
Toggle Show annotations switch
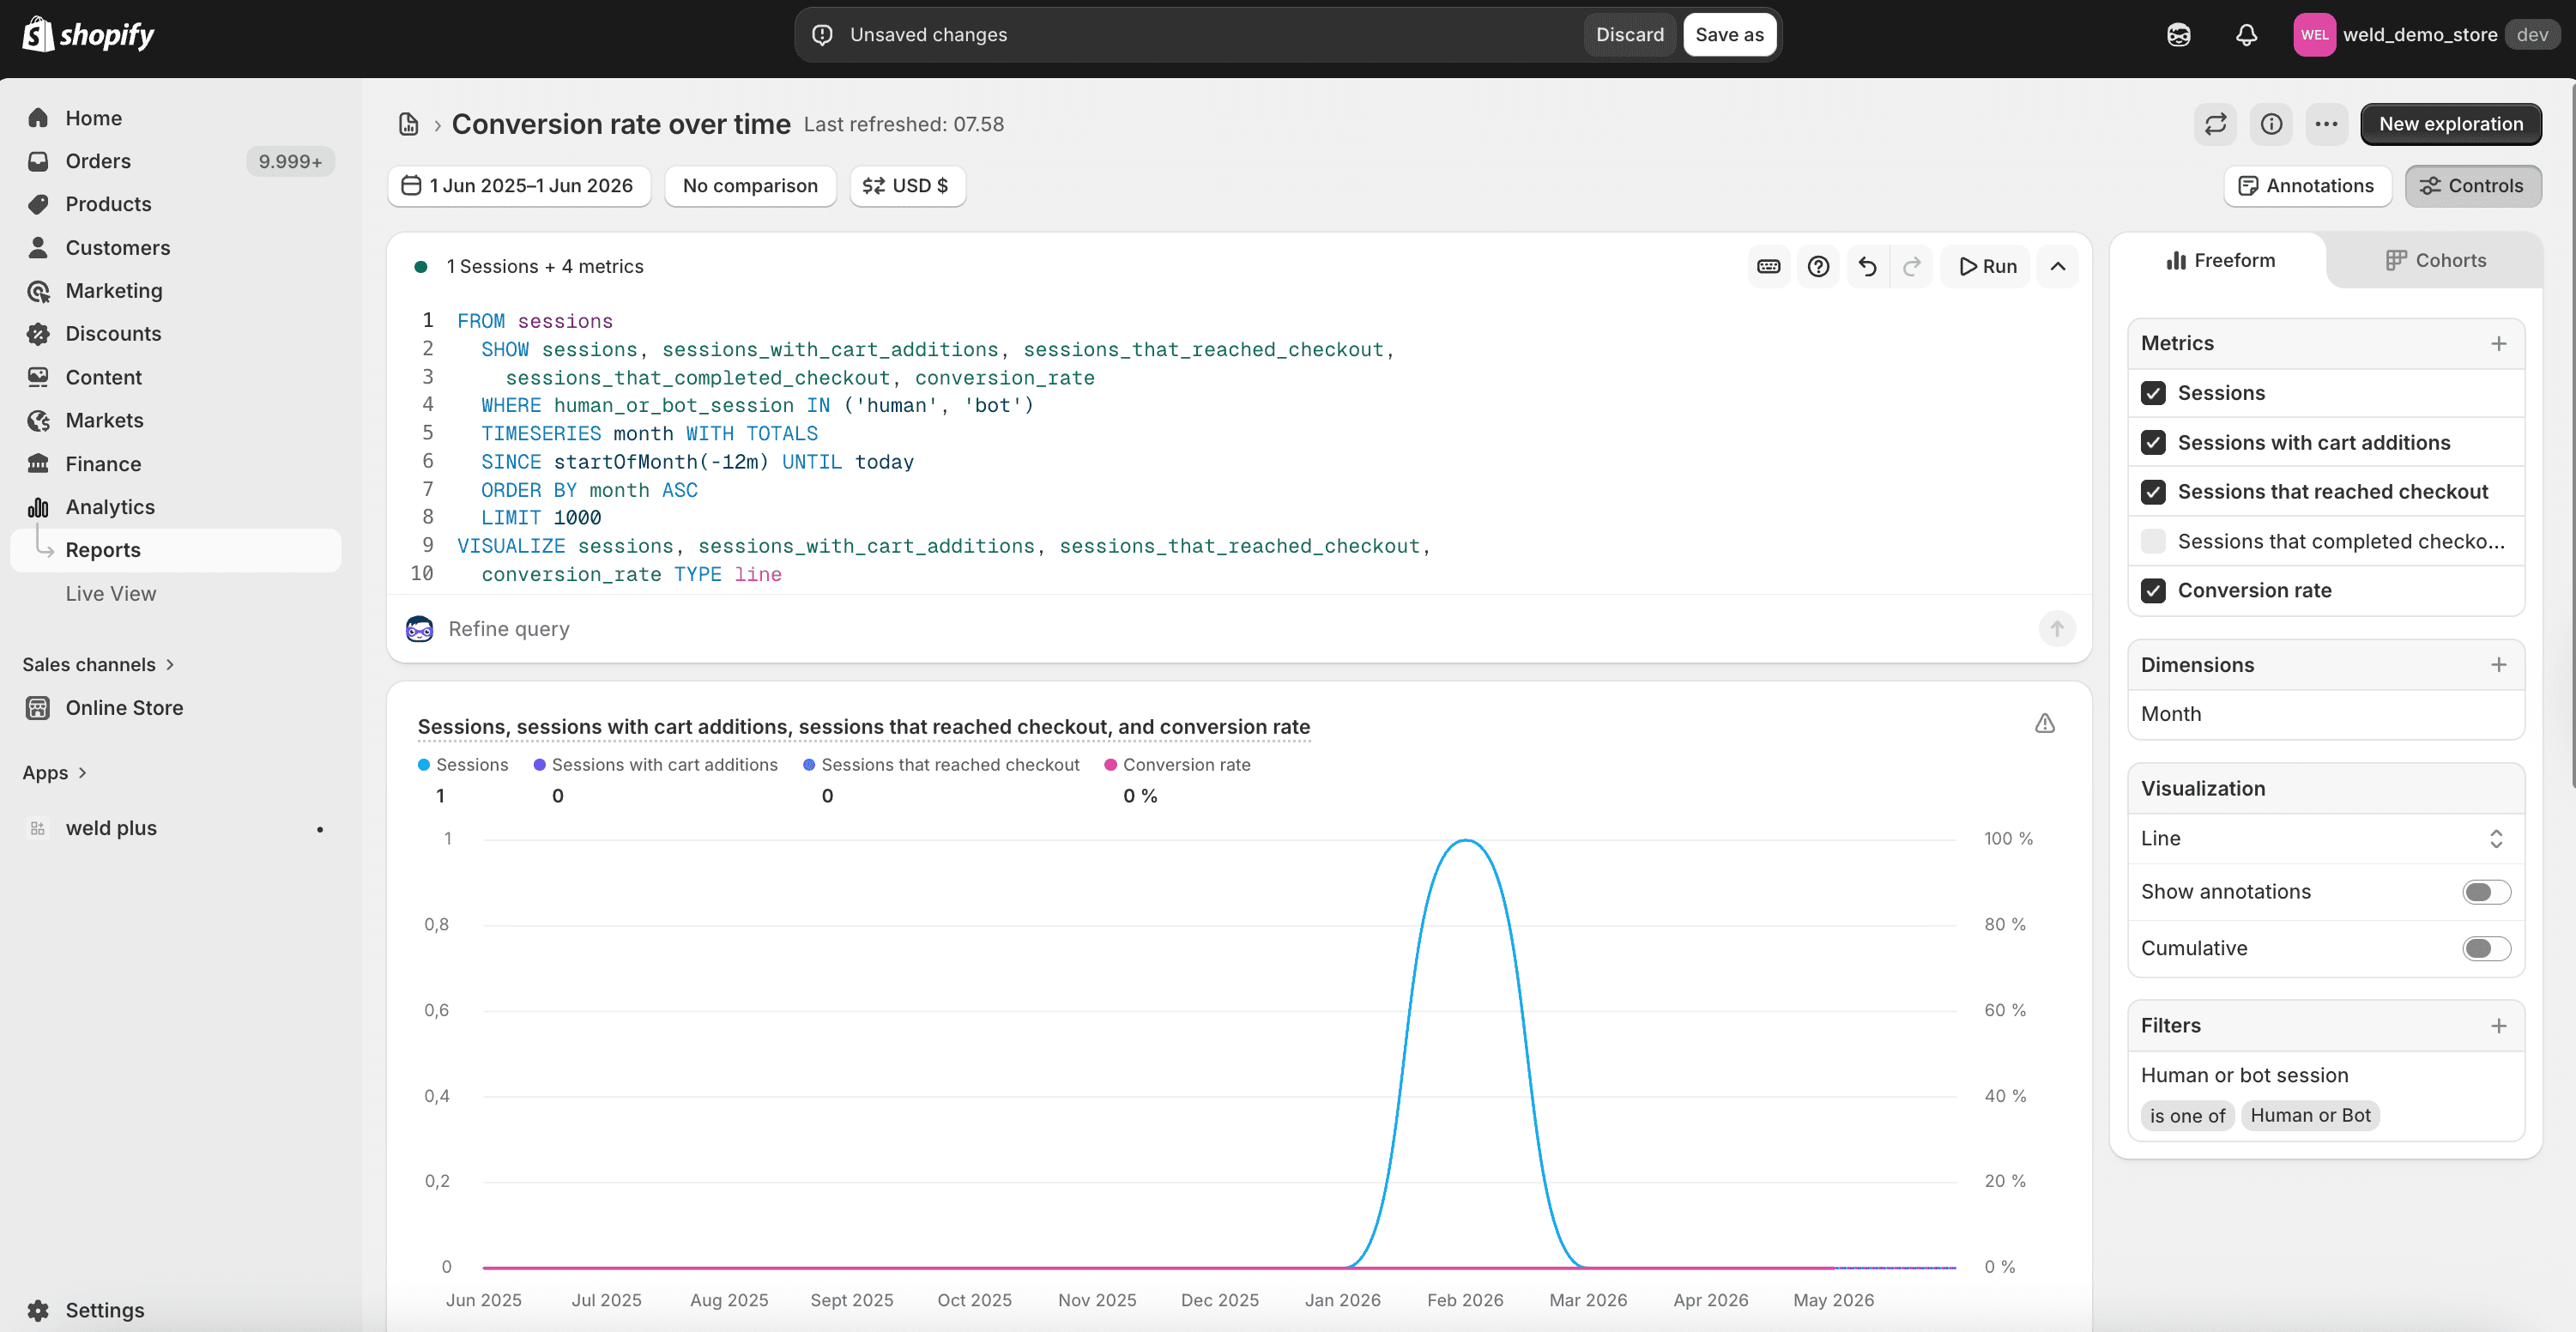[2486, 892]
